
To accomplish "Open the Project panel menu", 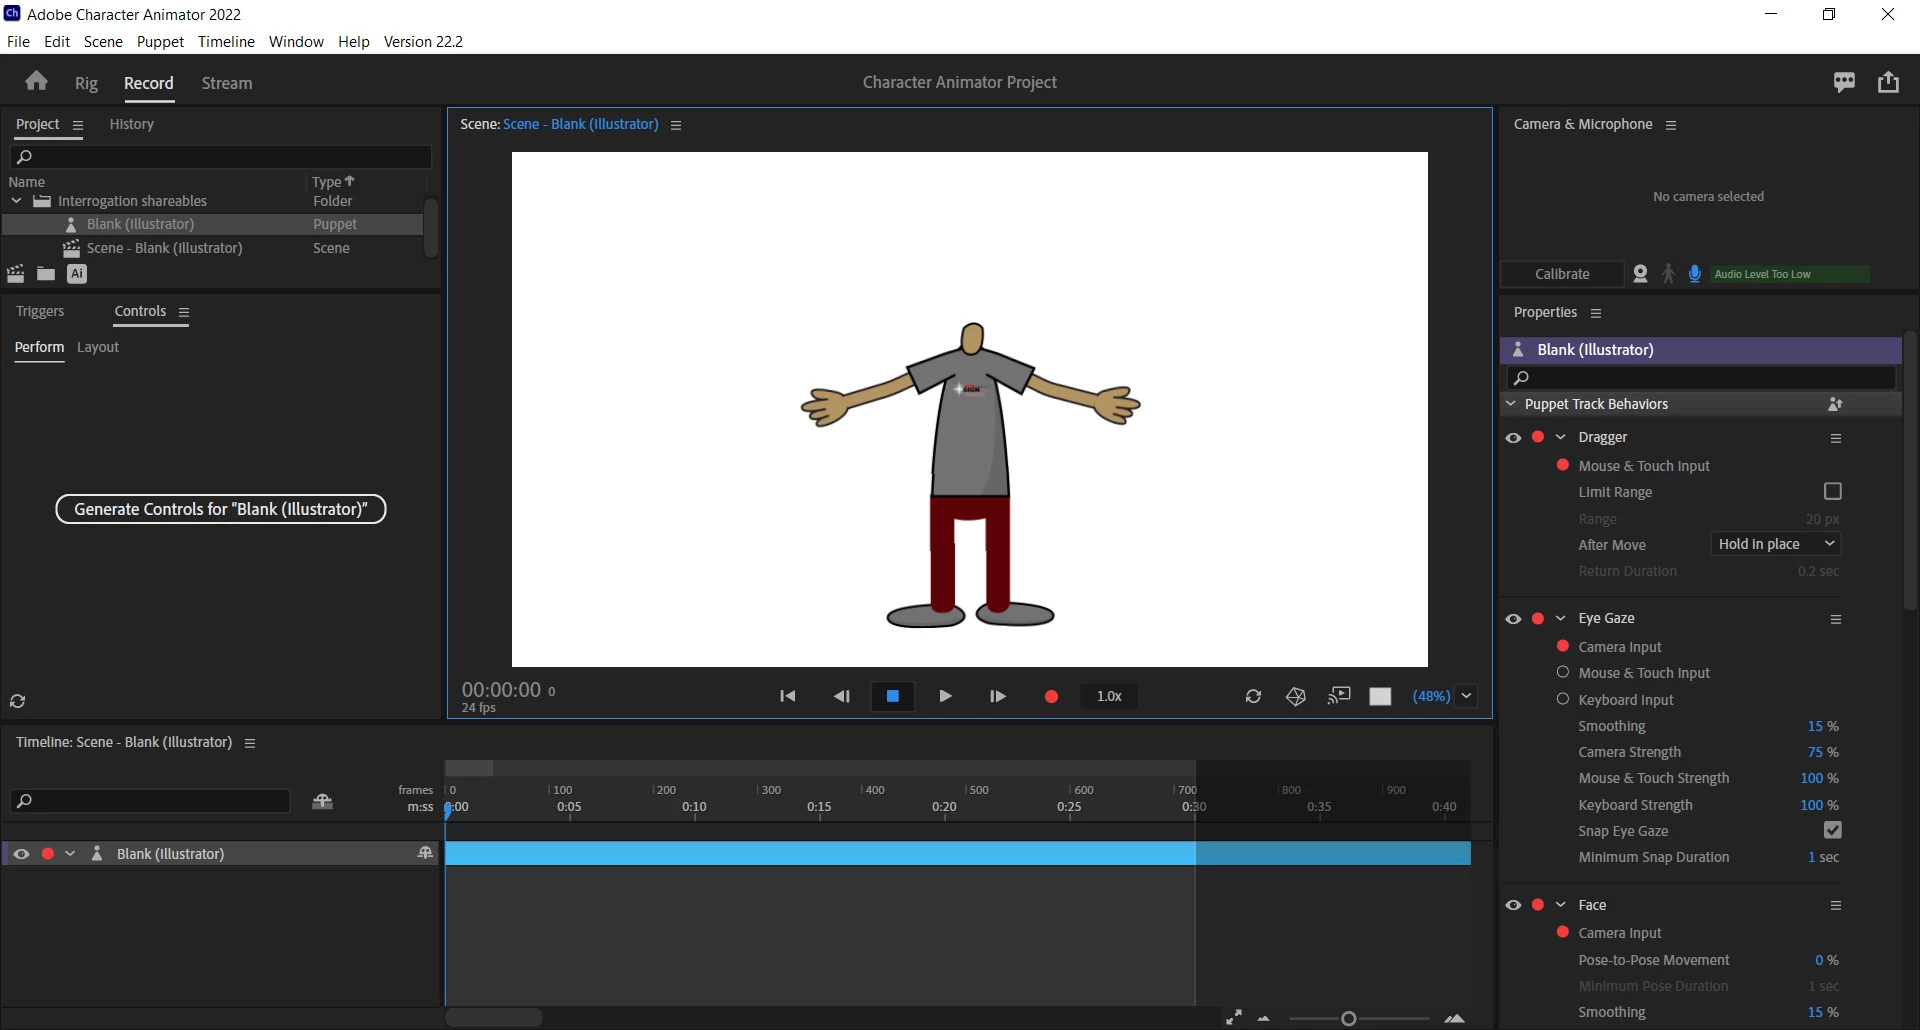I will 78,125.
